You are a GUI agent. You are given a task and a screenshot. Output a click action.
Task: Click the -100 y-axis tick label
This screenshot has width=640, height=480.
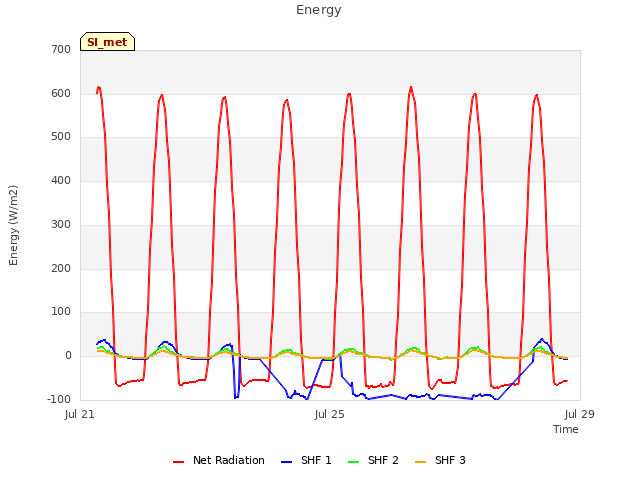tap(59, 399)
